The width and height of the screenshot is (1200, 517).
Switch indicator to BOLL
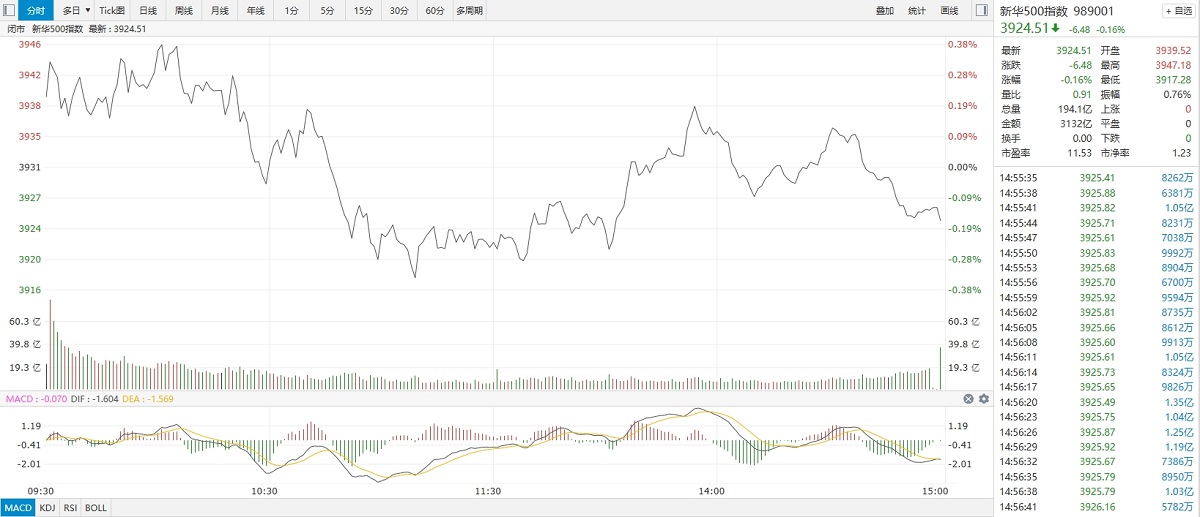tap(96, 508)
